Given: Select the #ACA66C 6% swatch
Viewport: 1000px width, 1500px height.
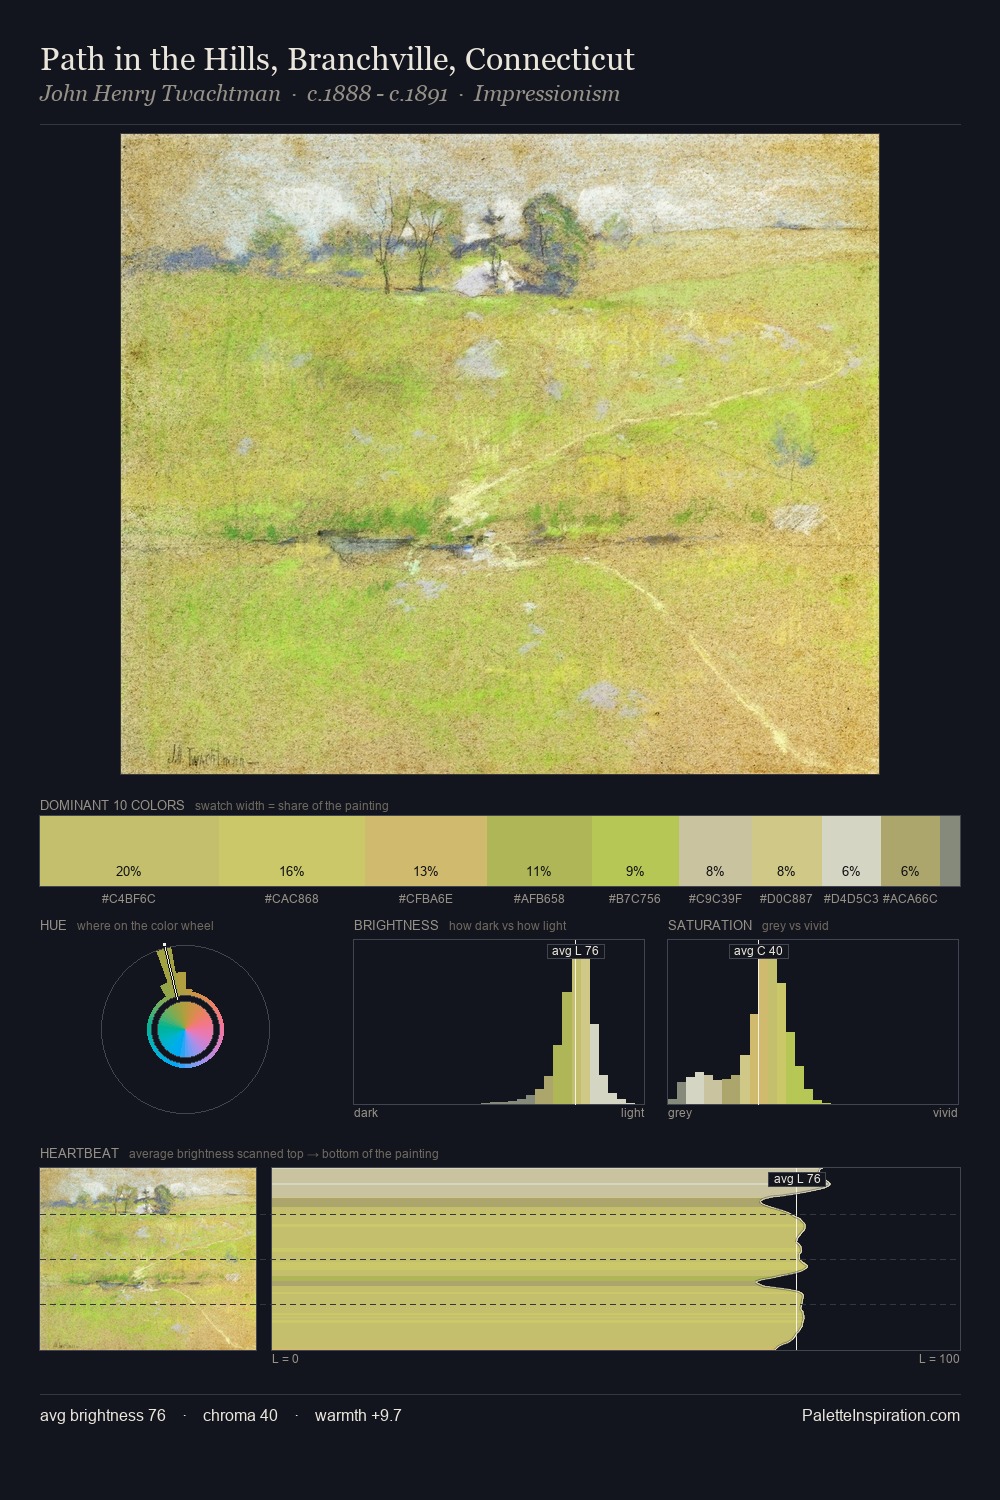Looking at the screenshot, I should point(910,851).
